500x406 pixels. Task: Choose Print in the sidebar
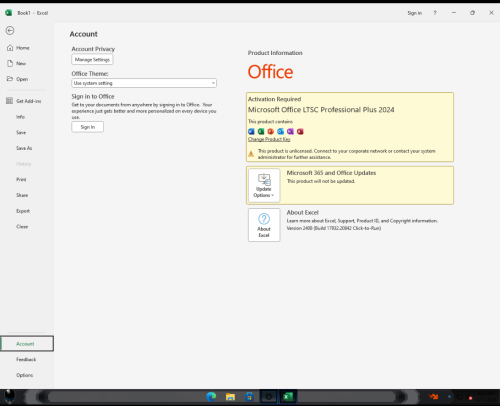(21, 179)
